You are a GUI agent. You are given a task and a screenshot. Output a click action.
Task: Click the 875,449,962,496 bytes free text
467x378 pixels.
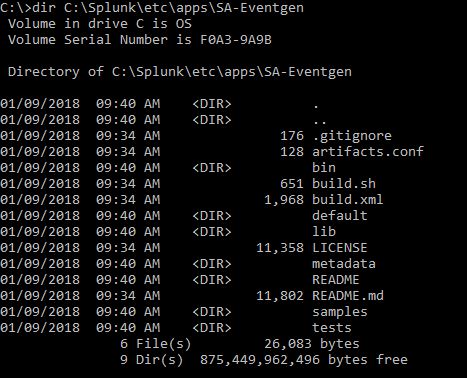tap(304, 360)
